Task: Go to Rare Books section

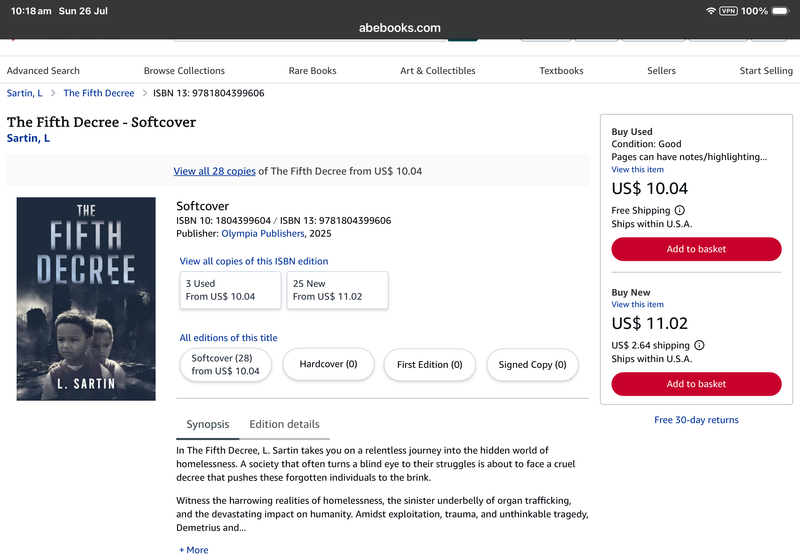Action: point(312,70)
